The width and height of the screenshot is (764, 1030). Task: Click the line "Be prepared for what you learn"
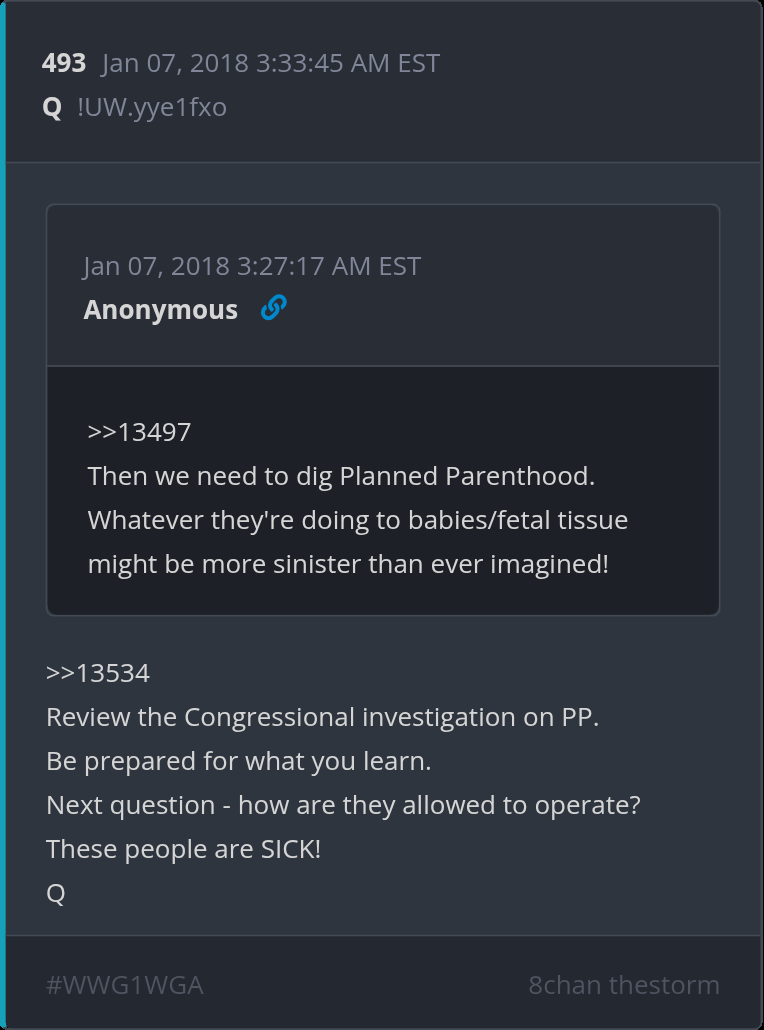[238, 761]
